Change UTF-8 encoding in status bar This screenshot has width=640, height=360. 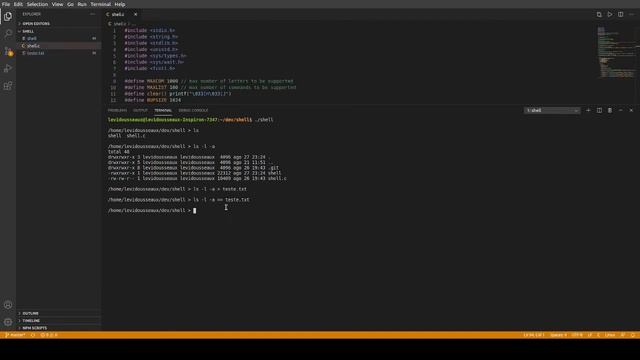pos(577,335)
